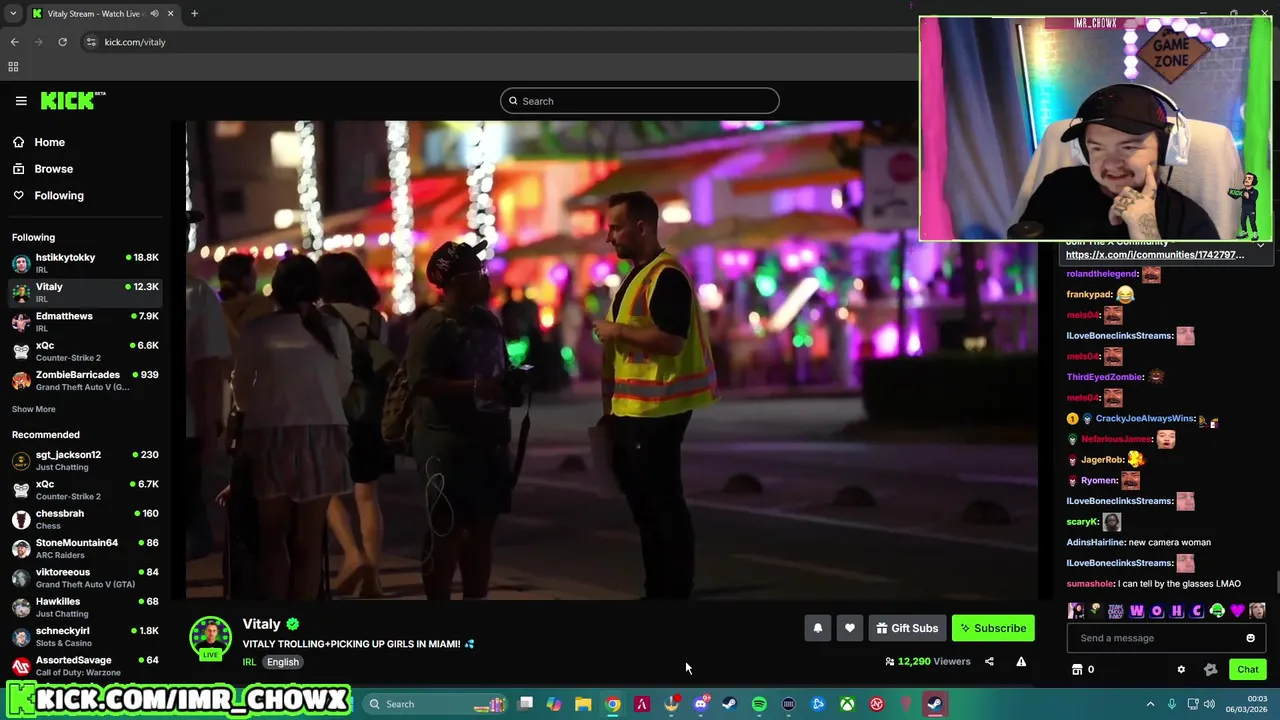Open AssortedSavage recommended channel
The image size is (1280, 720).
[85, 665]
